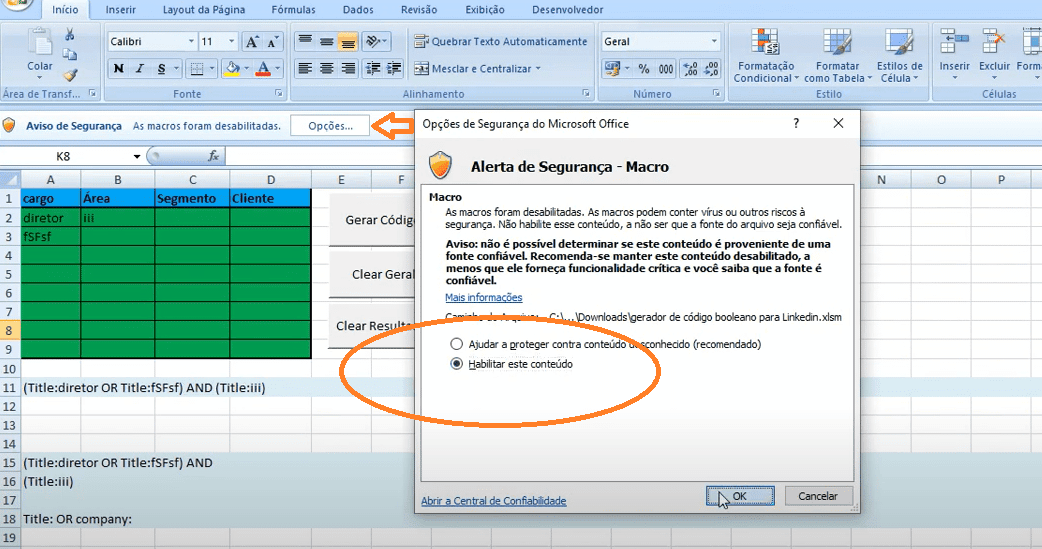The height and width of the screenshot is (549, 1042).
Task: Open the font size 11 dropdown
Action: [x=231, y=41]
